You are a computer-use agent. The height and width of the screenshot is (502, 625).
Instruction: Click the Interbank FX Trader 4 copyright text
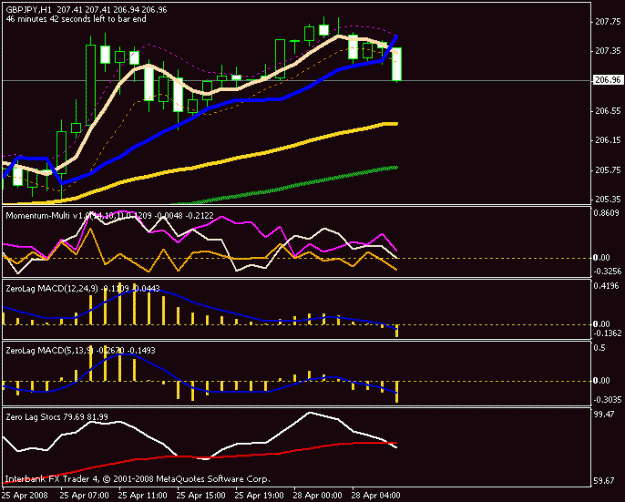138,479
